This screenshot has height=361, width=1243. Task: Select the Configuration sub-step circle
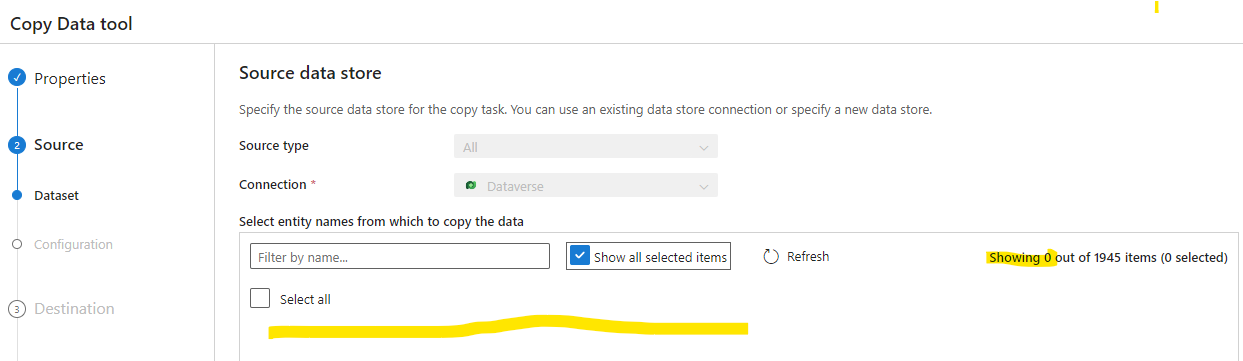tap(16, 244)
